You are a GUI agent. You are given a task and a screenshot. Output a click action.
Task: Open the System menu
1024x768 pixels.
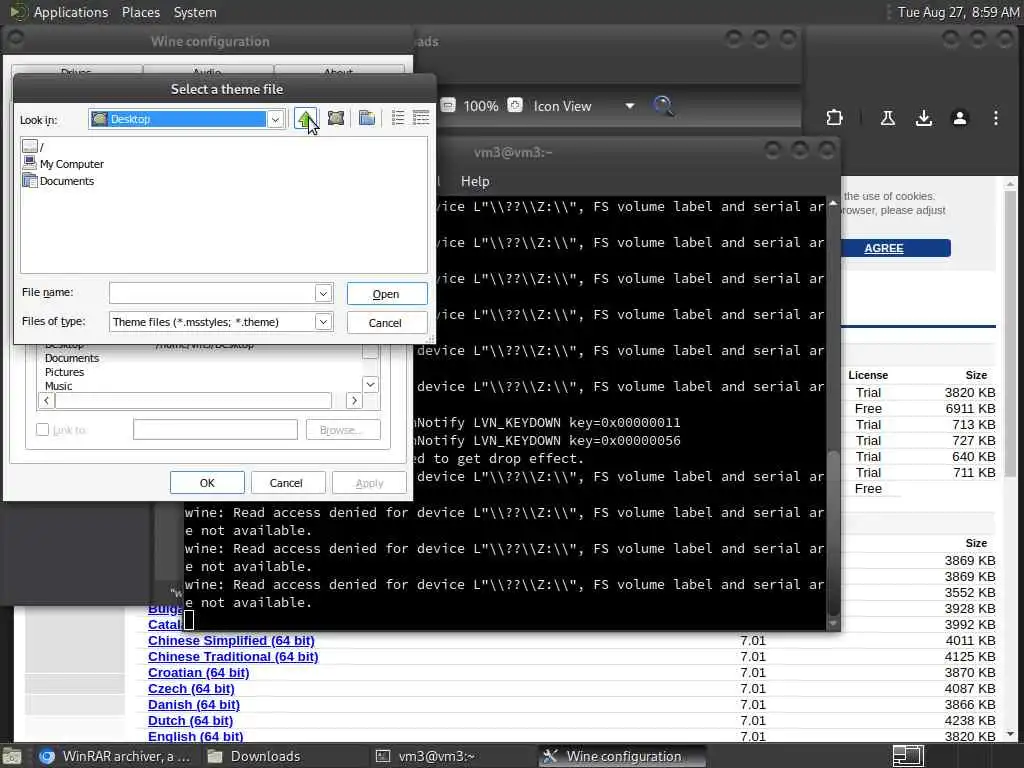tap(195, 12)
